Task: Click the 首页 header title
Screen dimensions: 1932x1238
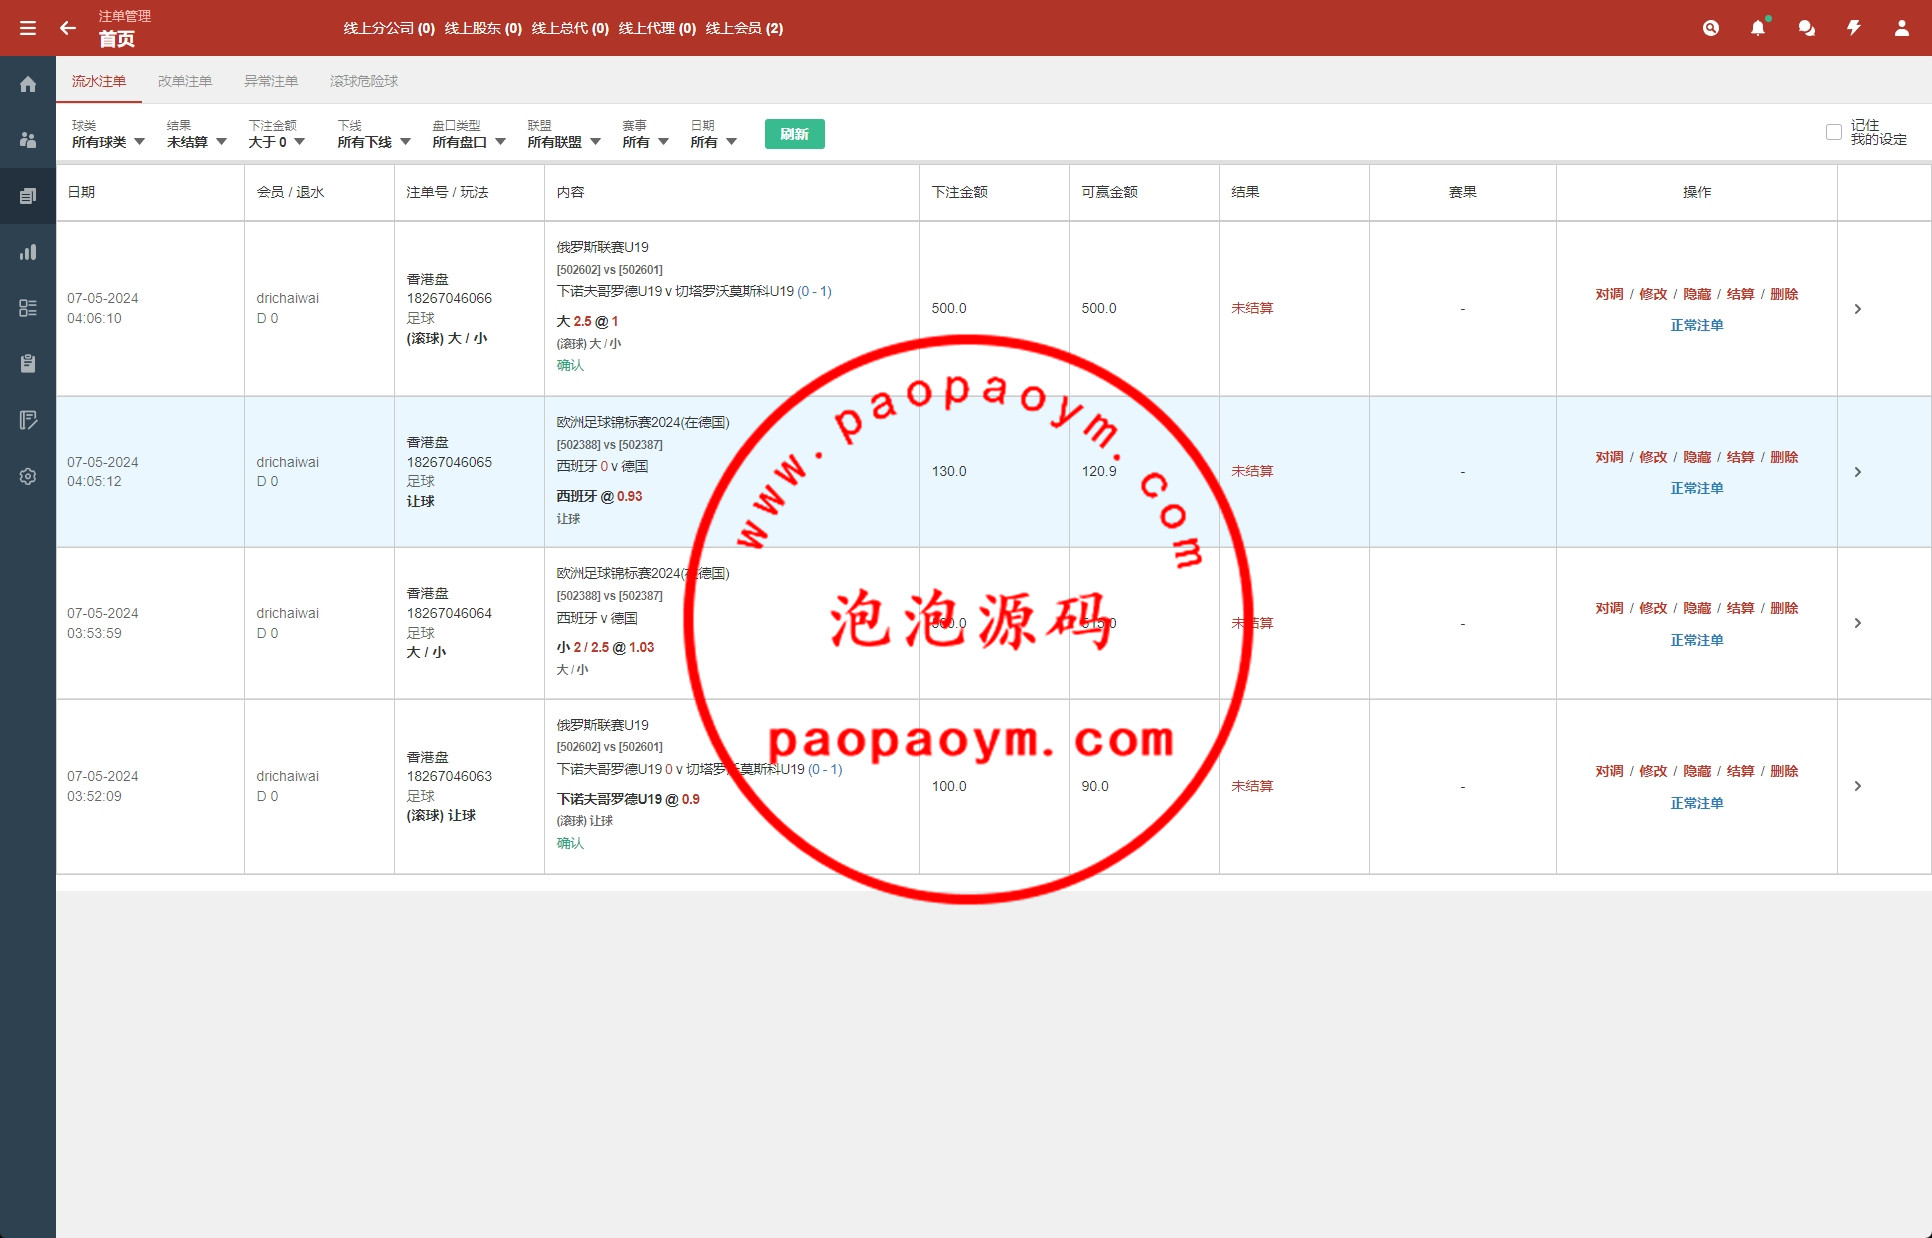Action: (117, 39)
